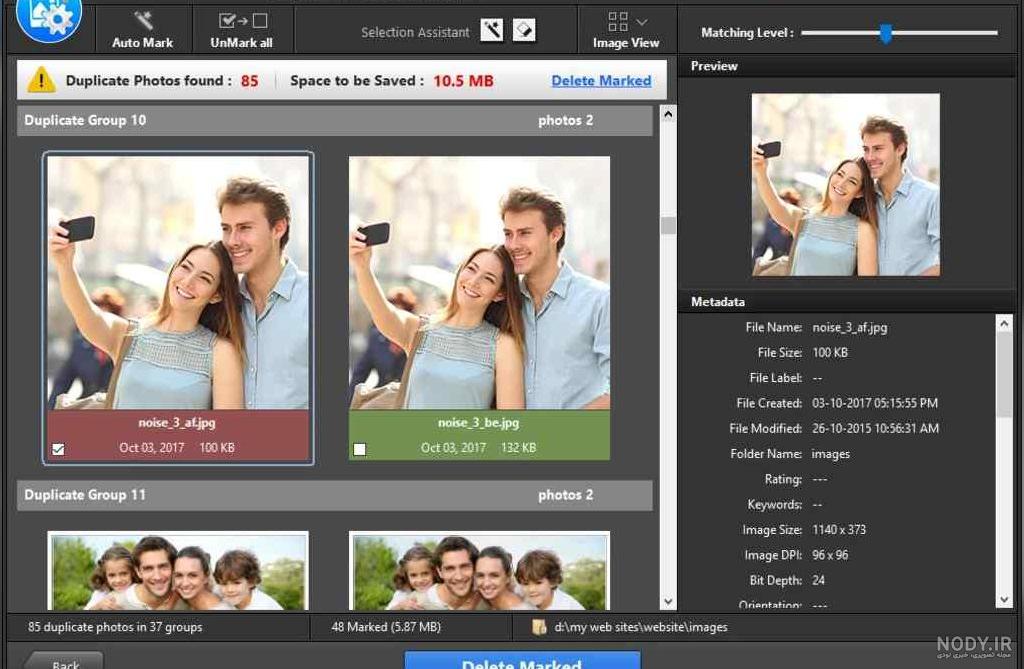Open the Image View grid icon
This screenshot has width=1024, height=669.
click(617, 21)
